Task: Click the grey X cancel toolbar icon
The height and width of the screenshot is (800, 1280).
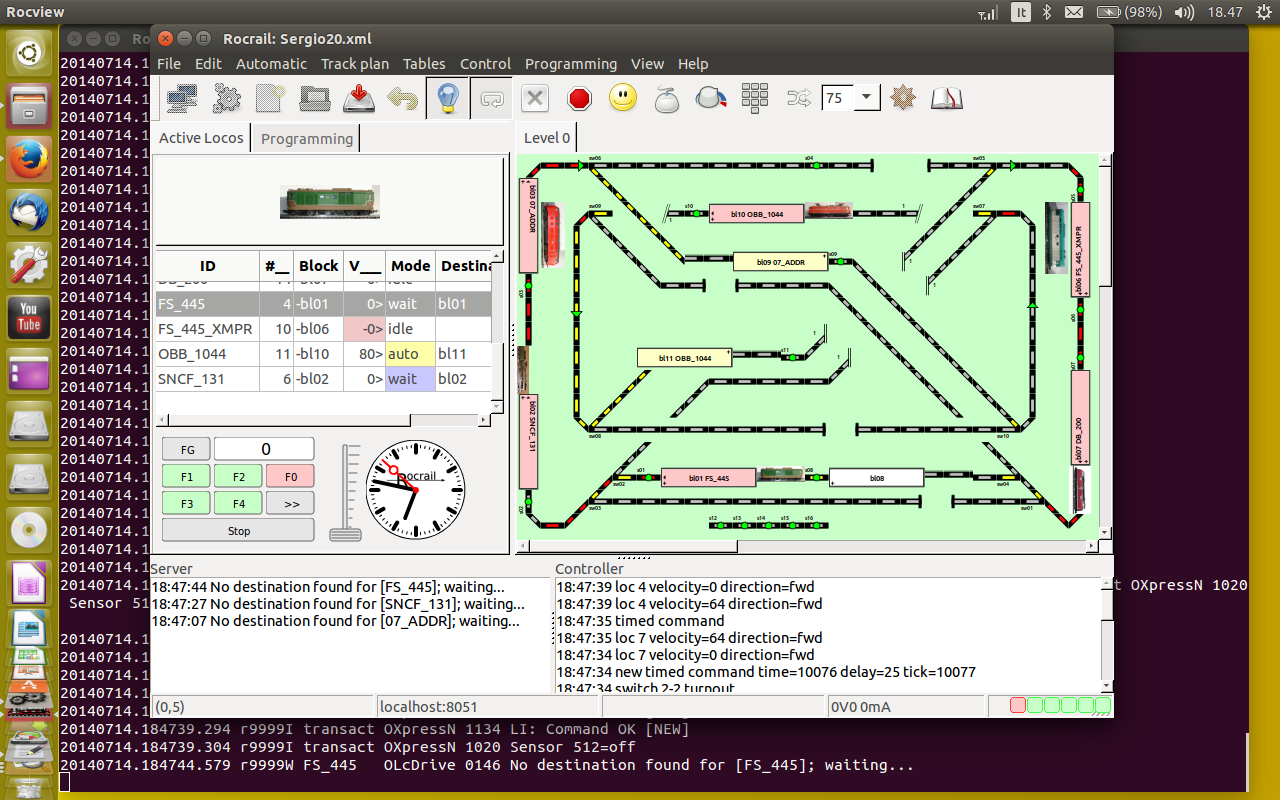Action: (x=535, y=98)
